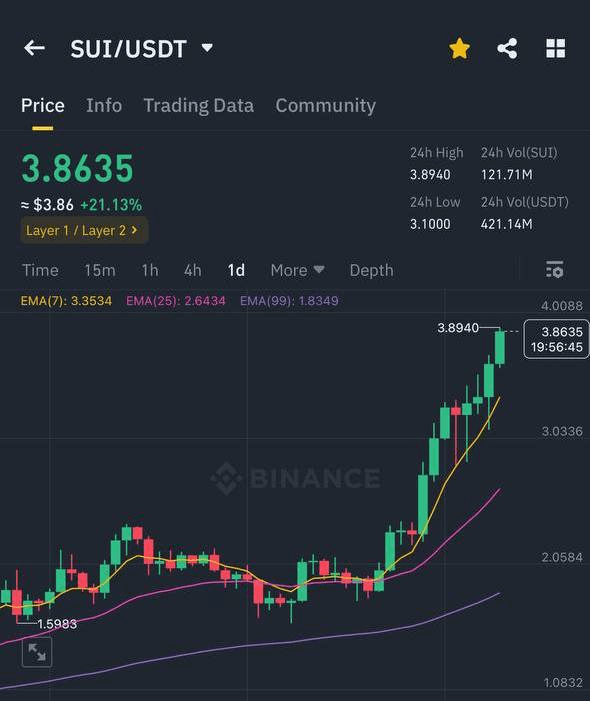Select the 15m timeframe
The height and width of the screenshot is (701, 590).
[x=100, y=270]
